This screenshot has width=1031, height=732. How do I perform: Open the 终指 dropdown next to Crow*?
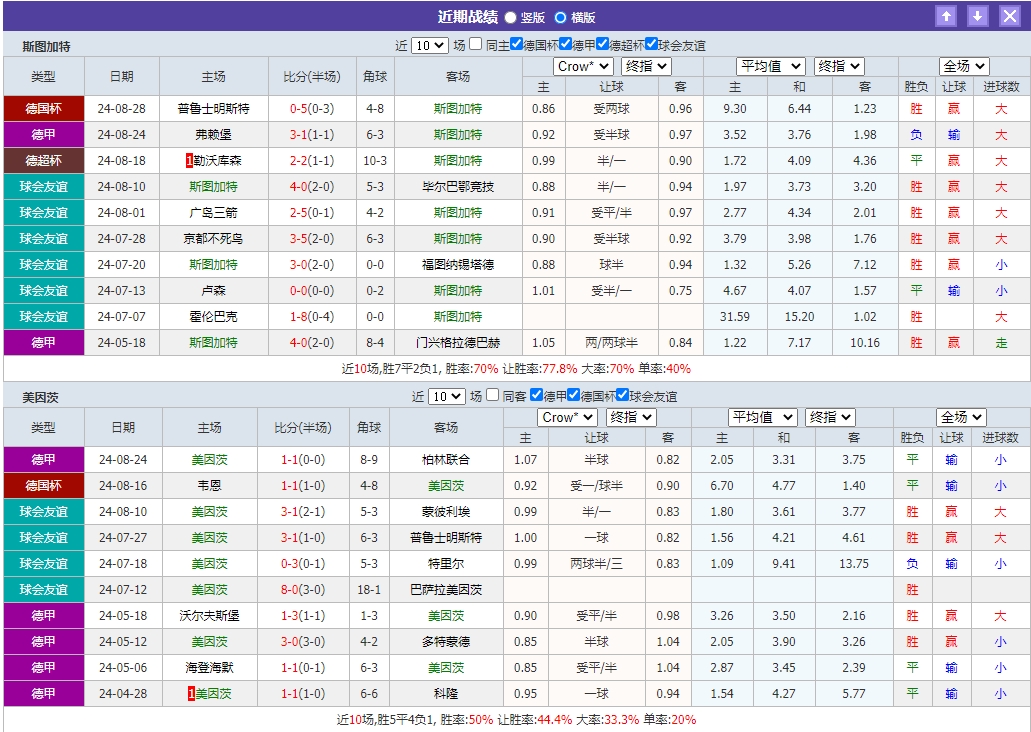pyautogui.click(x=648, y=66)
